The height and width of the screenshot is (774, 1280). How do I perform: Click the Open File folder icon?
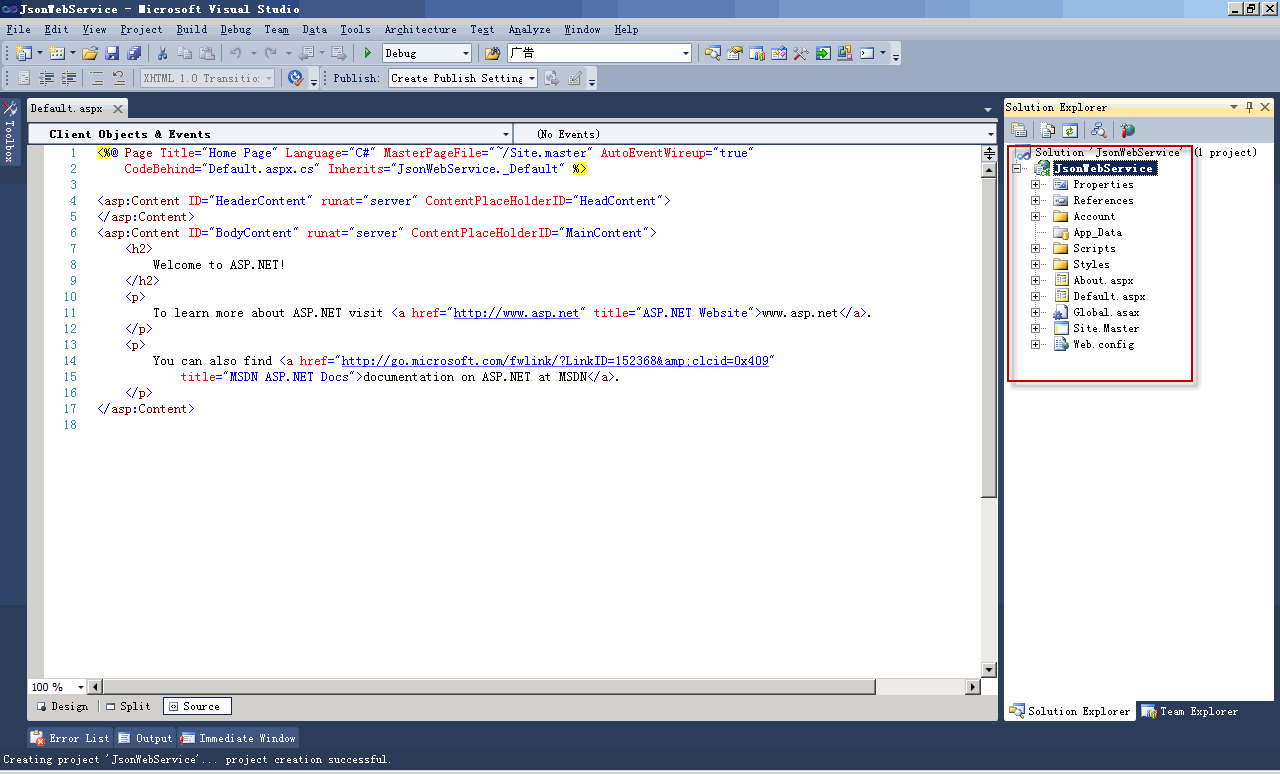pos(90,53)
